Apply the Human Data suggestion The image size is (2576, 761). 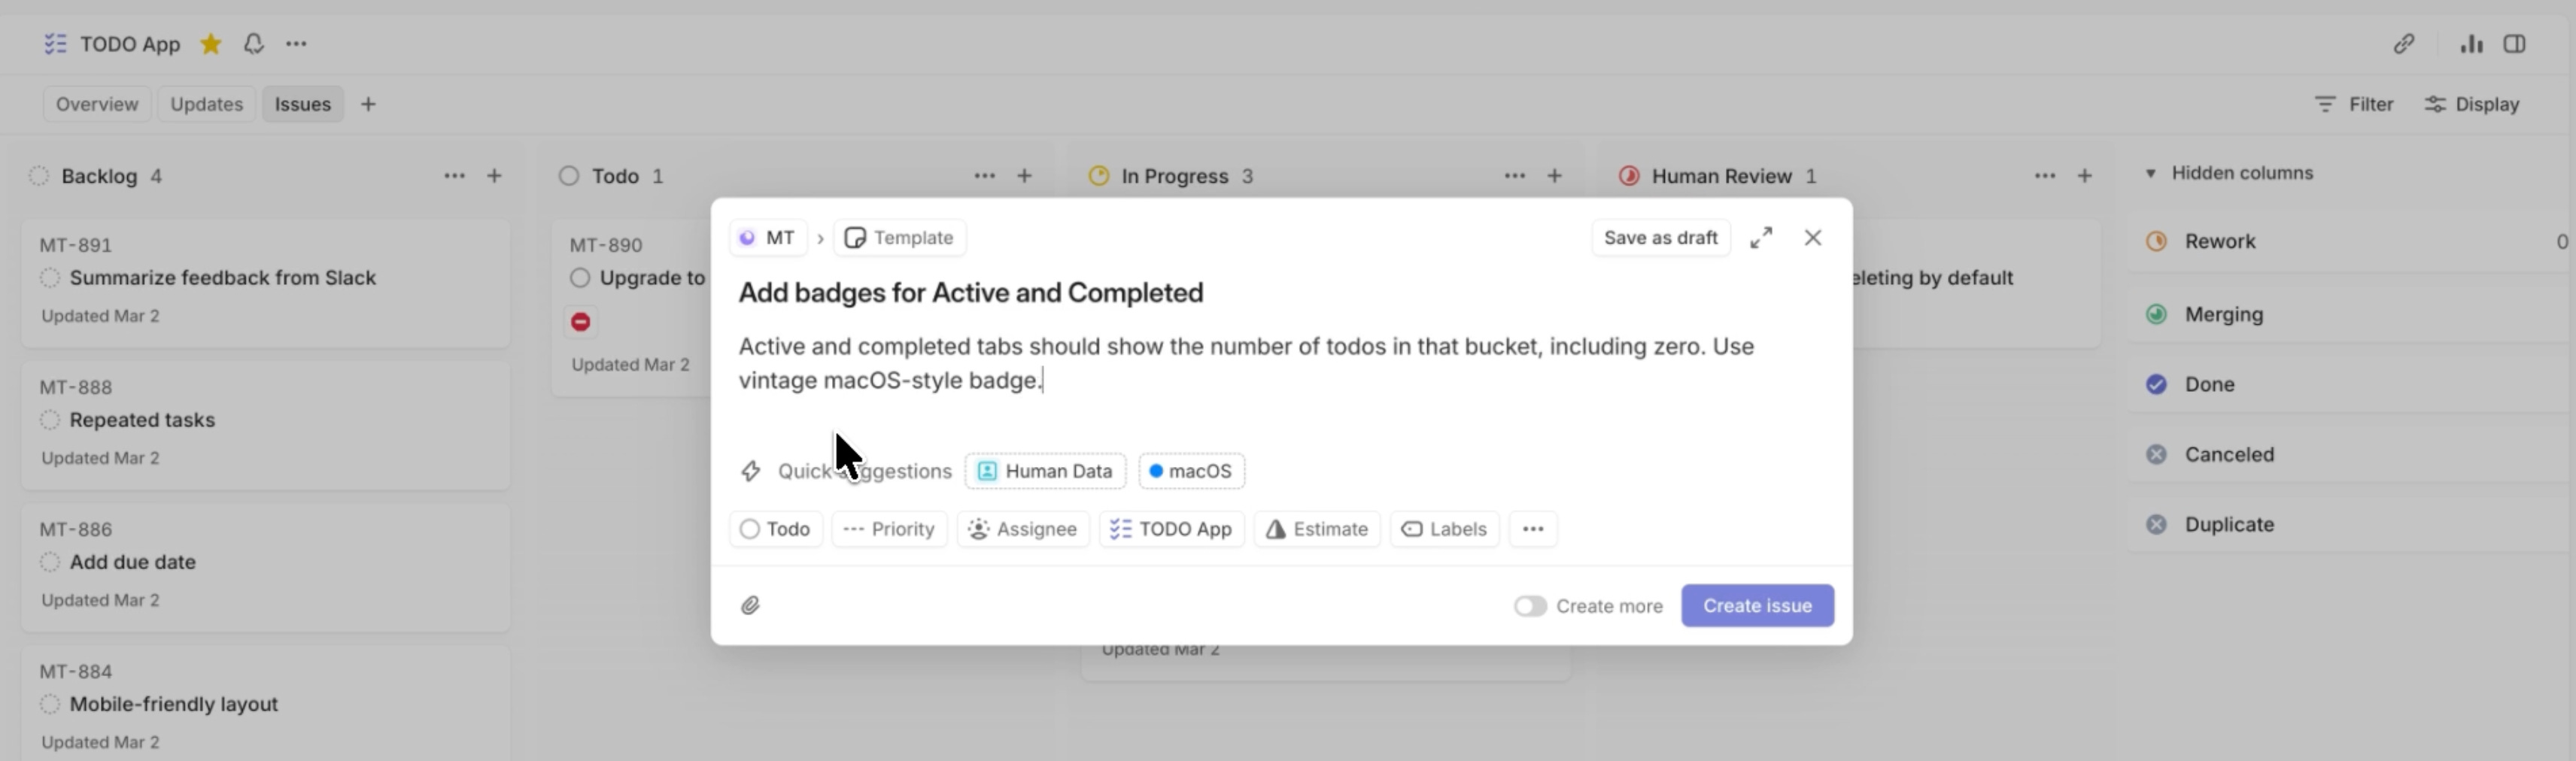(x=1045, y=471)
